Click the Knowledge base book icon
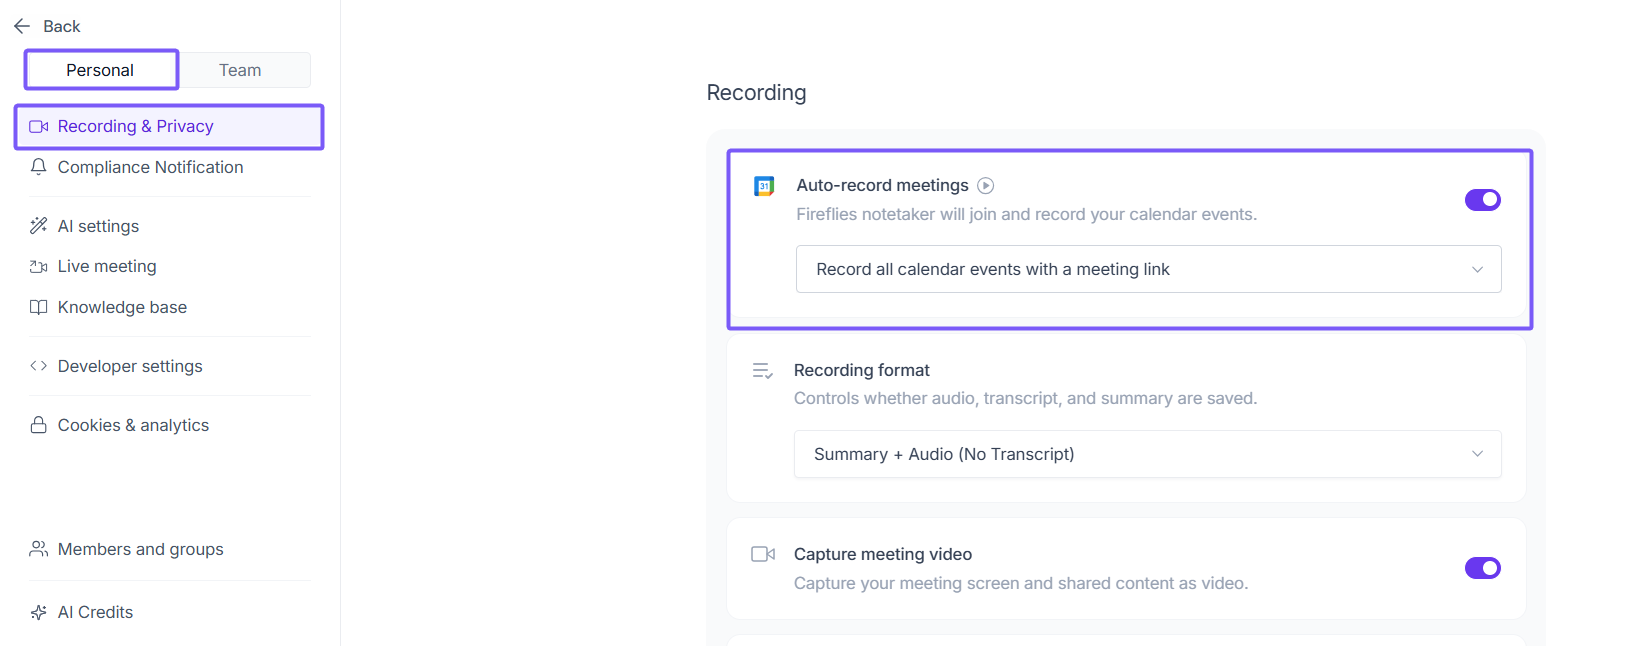The height and width of the screenshot is (646, 1635). coord(39,308)
